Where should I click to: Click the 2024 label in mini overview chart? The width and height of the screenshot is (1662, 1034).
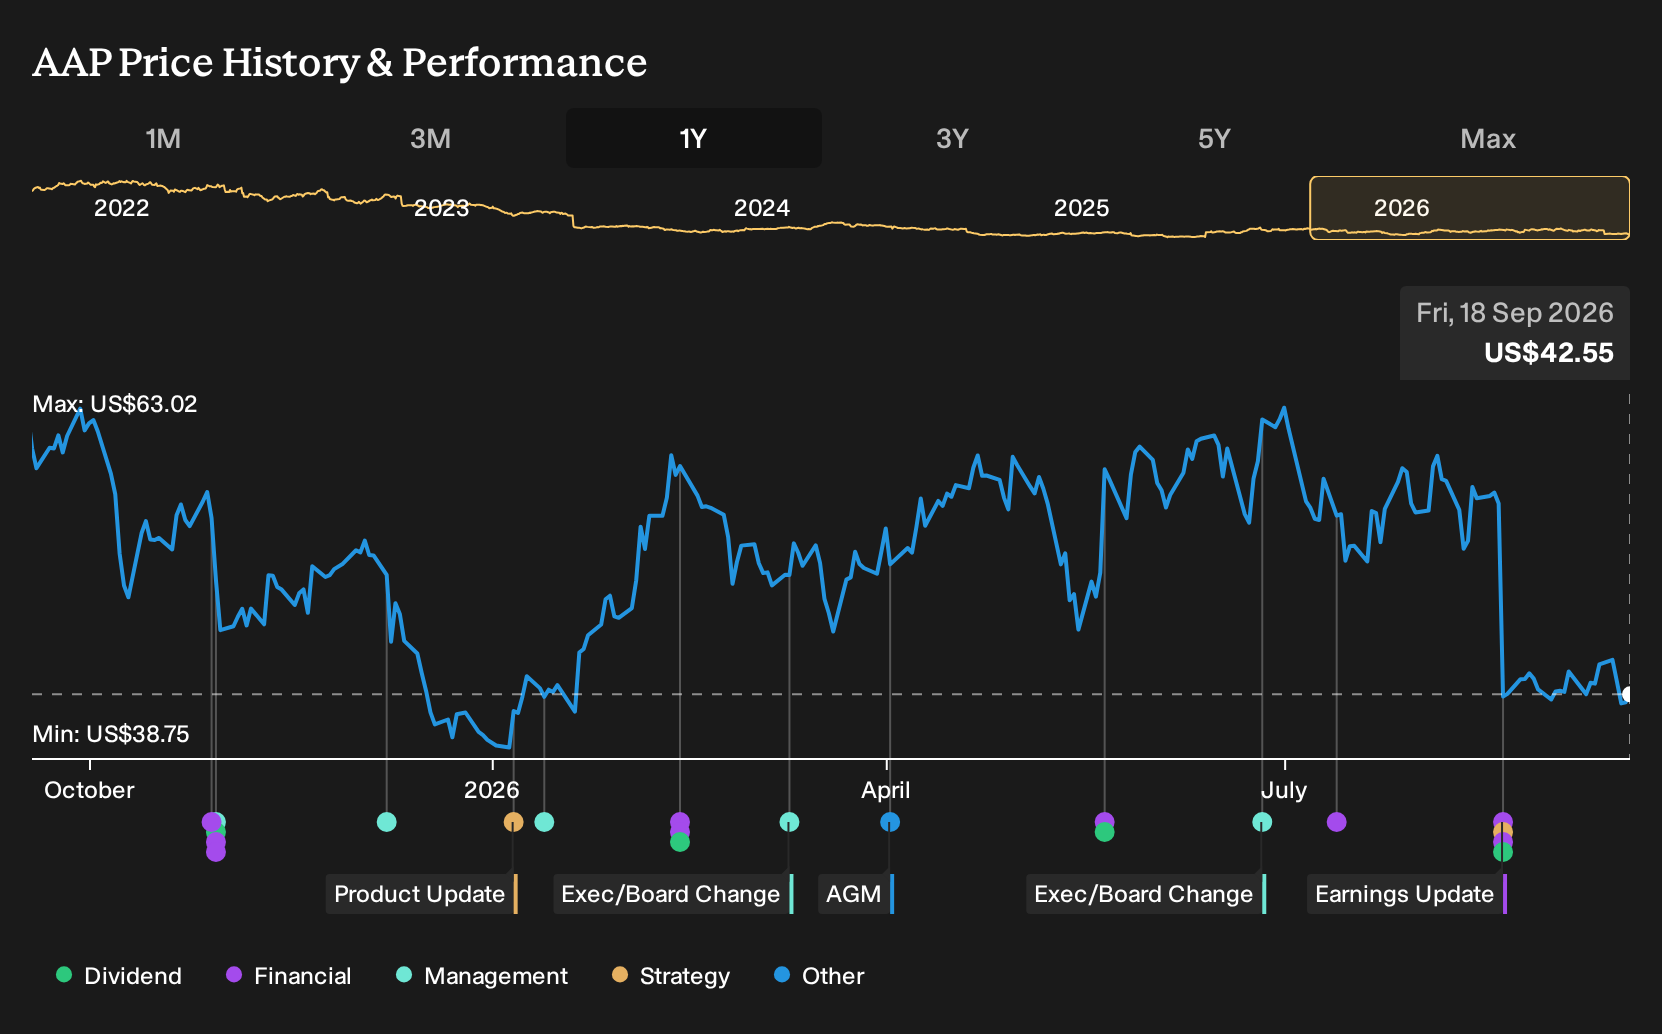click(x=762, y=208)
